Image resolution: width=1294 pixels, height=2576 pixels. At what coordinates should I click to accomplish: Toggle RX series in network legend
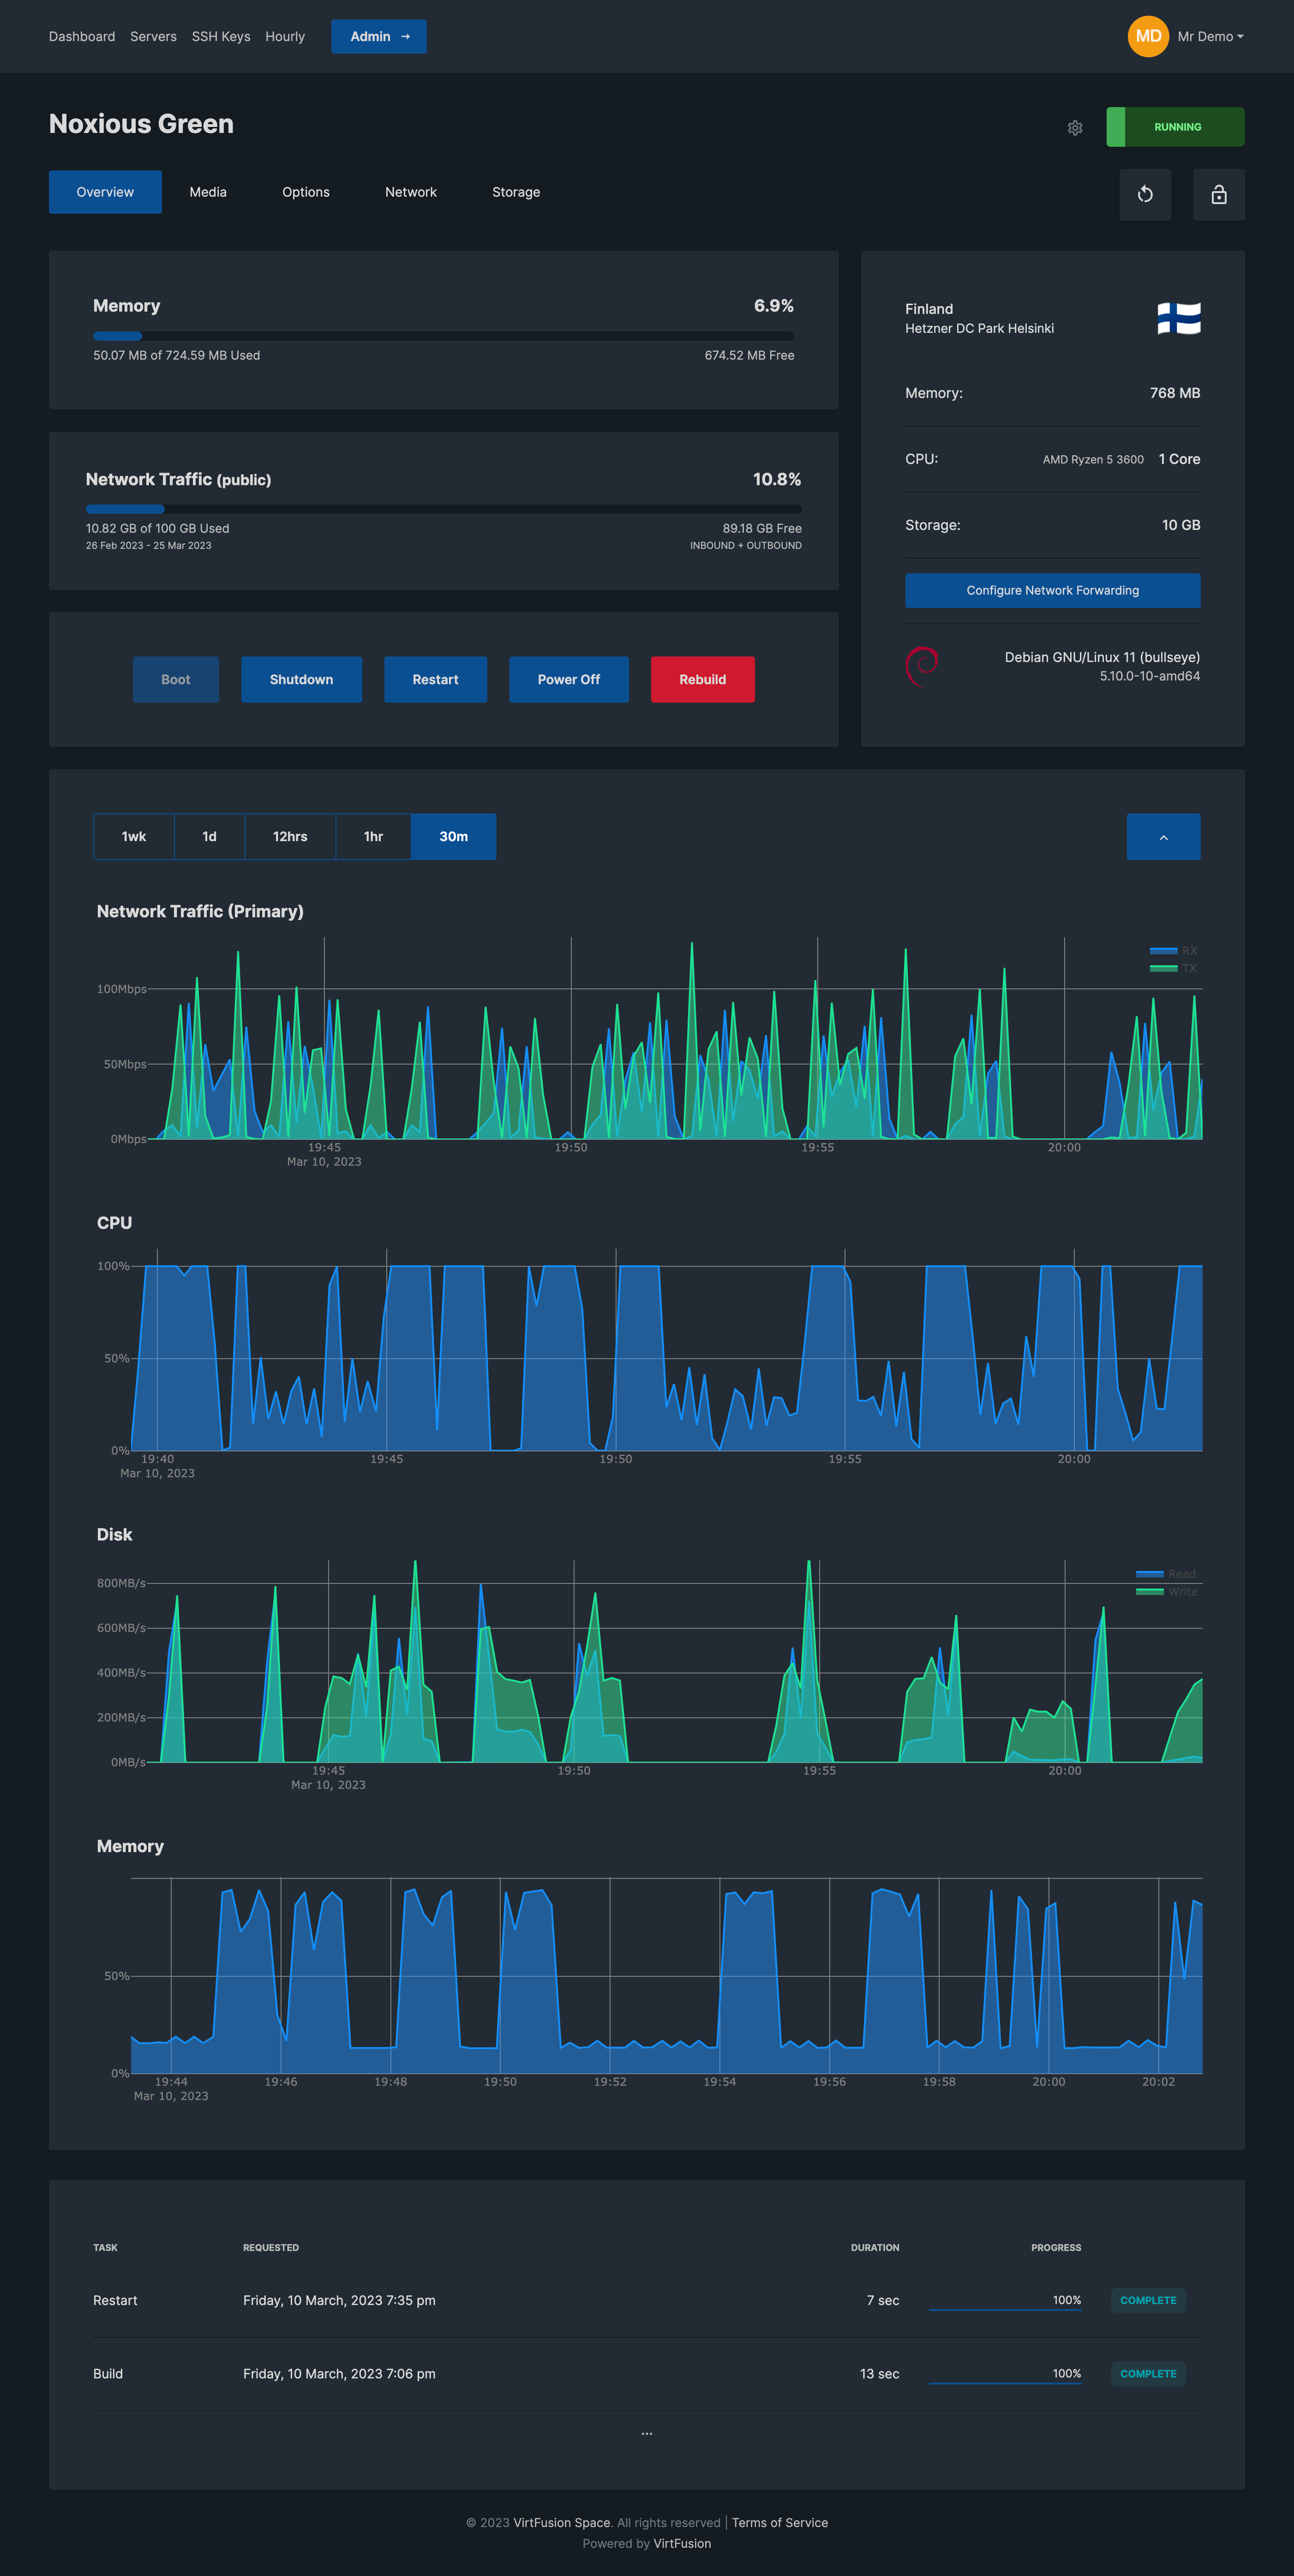(x=1173, y=950)
